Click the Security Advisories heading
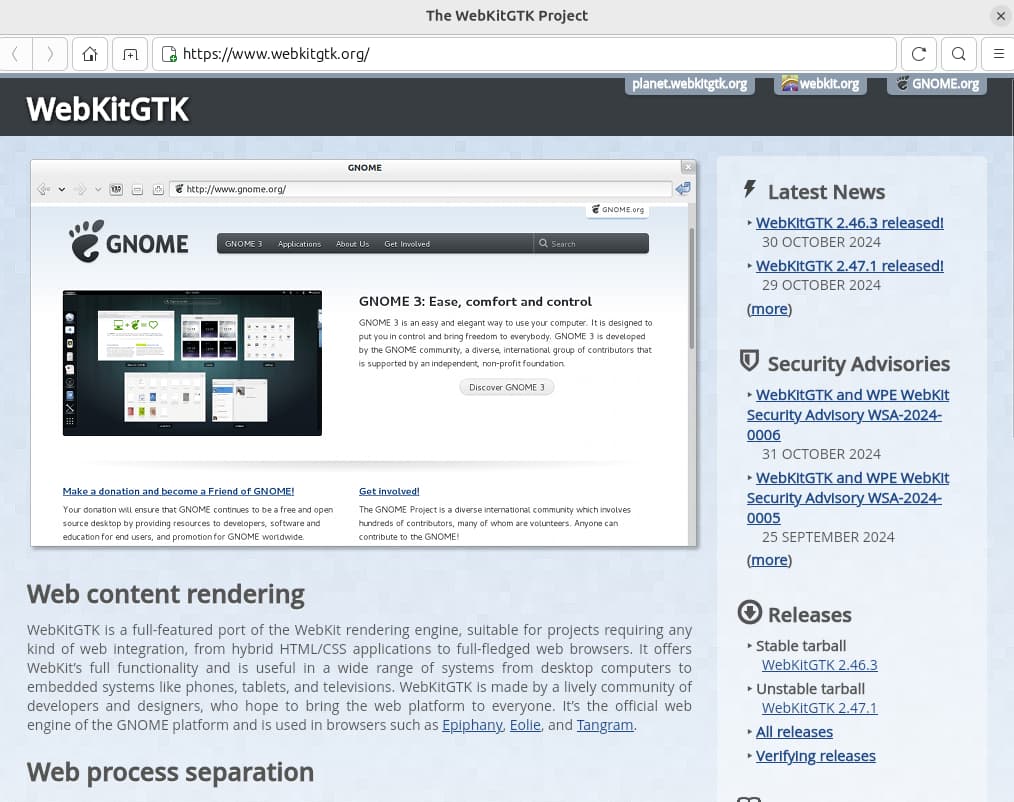 [x=858, y=364]
